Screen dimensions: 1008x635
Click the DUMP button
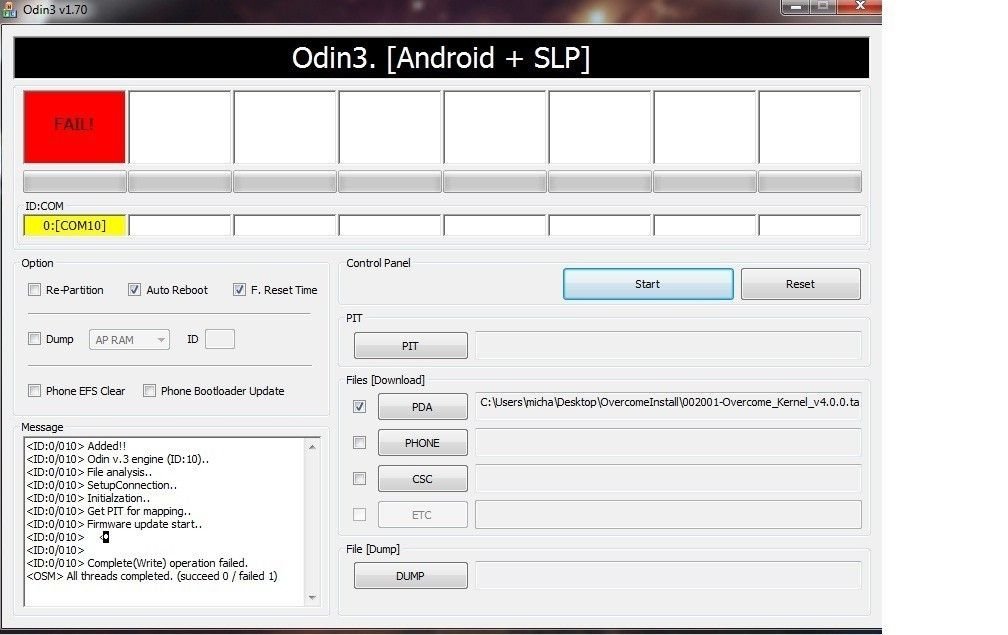(410, 576)
